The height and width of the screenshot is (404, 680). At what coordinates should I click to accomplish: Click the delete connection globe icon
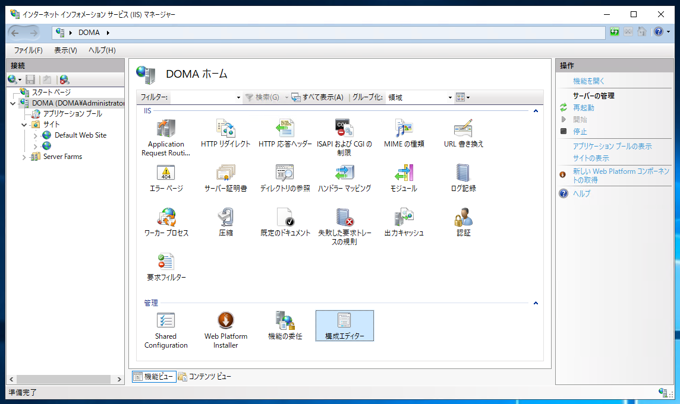64,79
